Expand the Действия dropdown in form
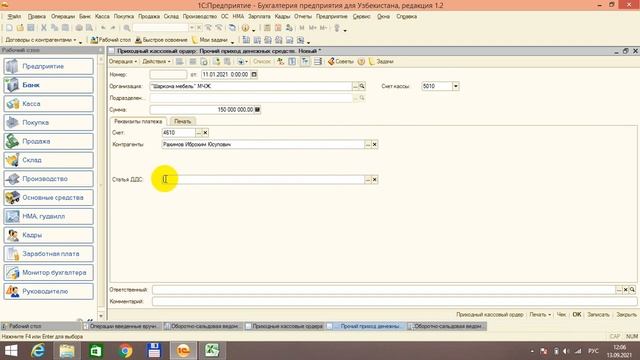The image size is (640, 360). click(156, 62)
